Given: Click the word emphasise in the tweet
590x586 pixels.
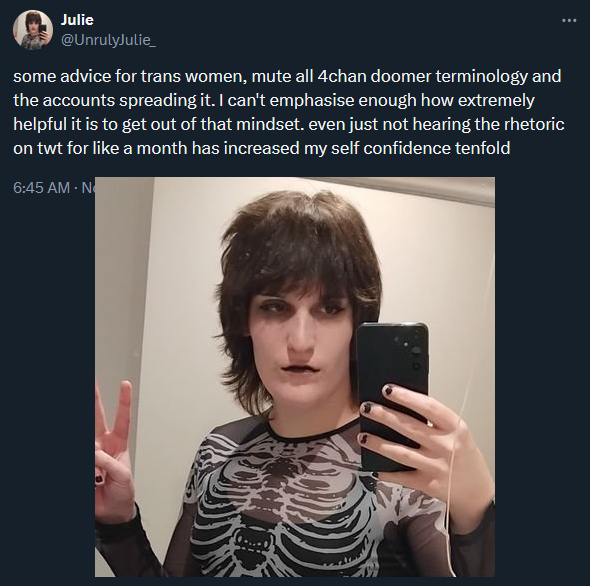Looking at the screenshot, I should pos(310,100).
